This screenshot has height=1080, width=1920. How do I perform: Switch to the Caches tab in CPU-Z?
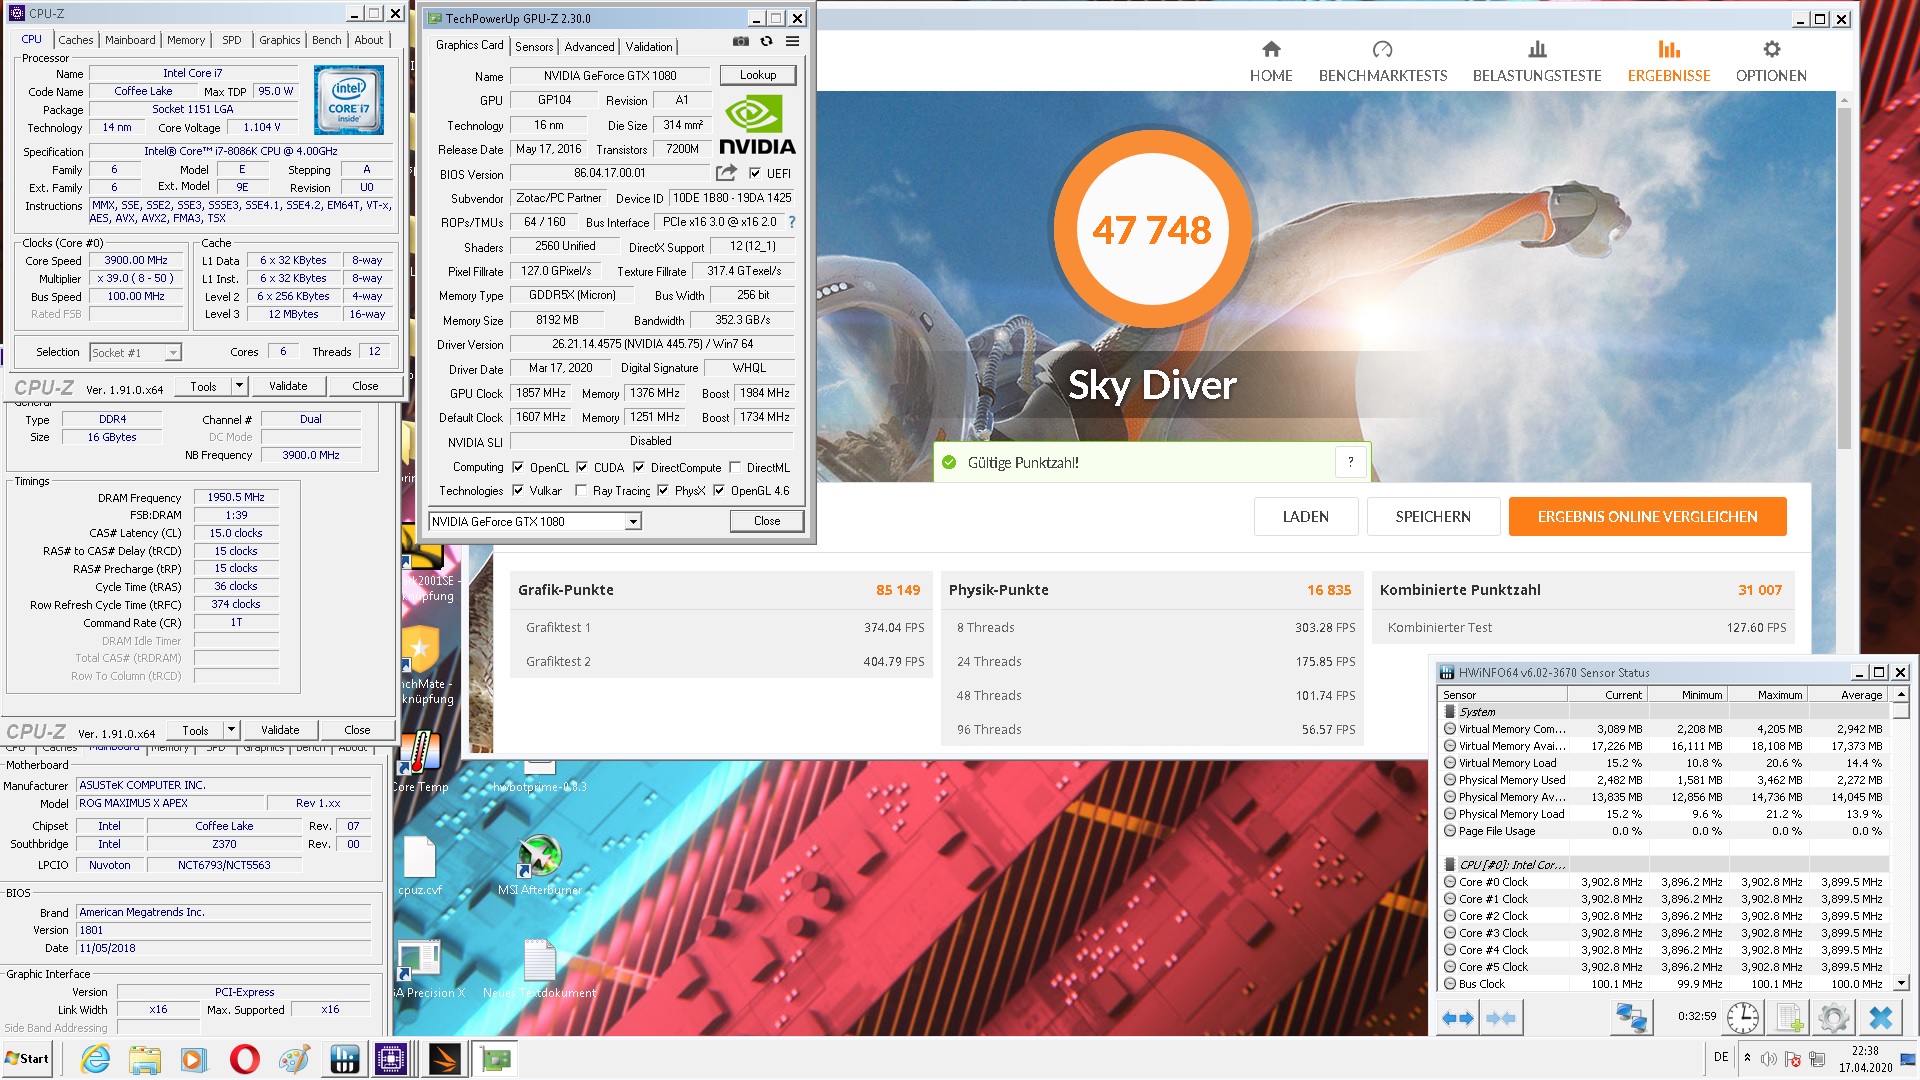click(75, 40)
